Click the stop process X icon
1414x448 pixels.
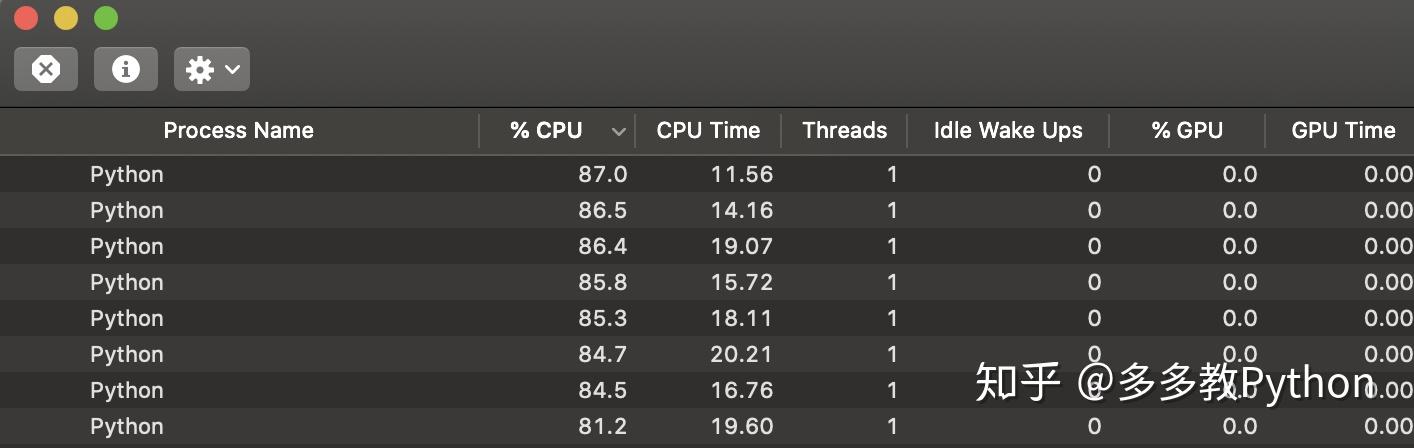[x=46, y=69]
